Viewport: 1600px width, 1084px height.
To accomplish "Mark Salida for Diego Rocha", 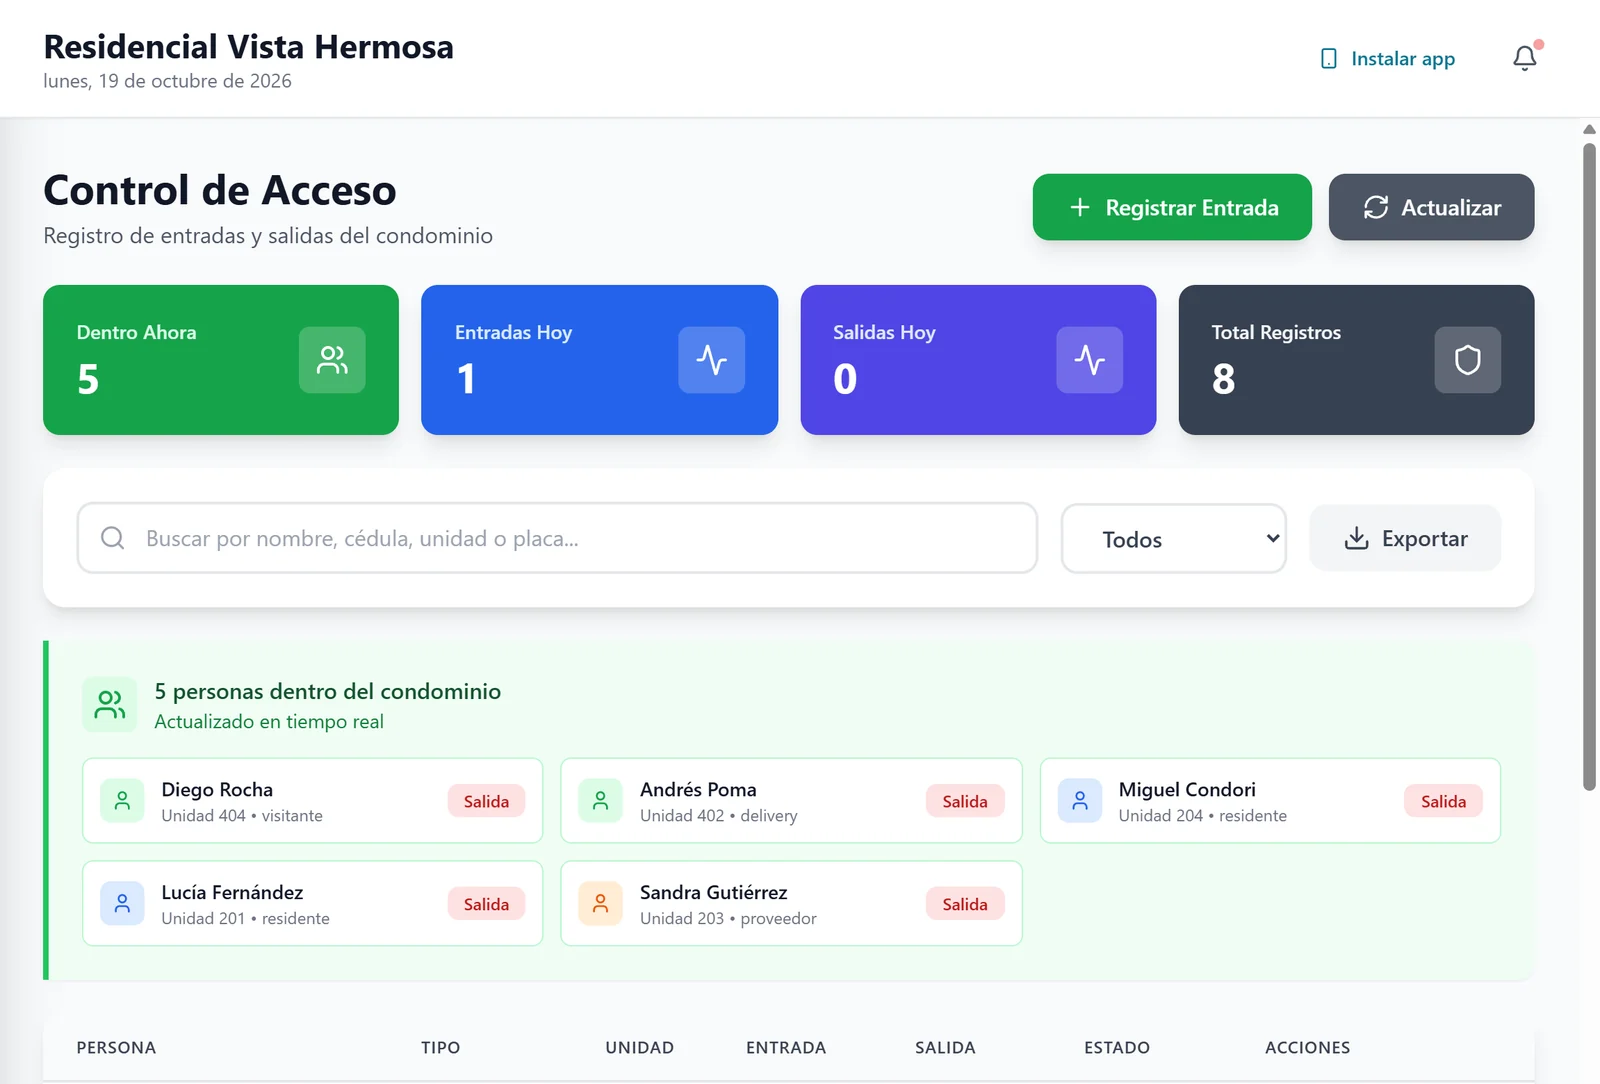I will coord(486,801).
